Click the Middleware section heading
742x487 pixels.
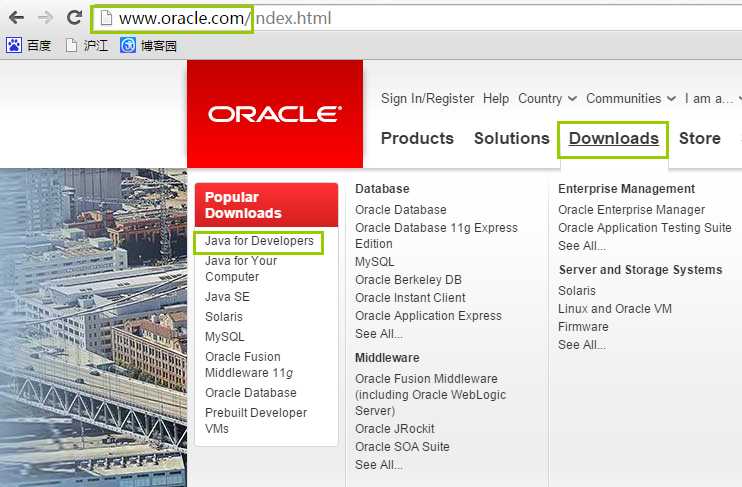point(387,358)
